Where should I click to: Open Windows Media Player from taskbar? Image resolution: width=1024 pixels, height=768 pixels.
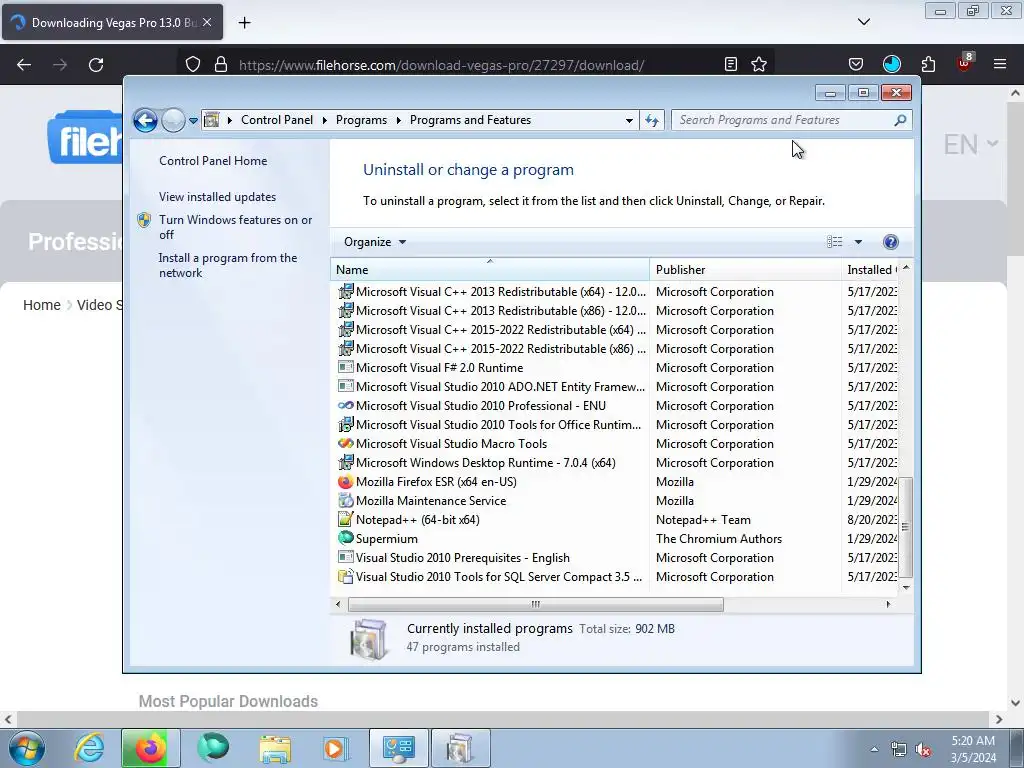pos(336,748)
